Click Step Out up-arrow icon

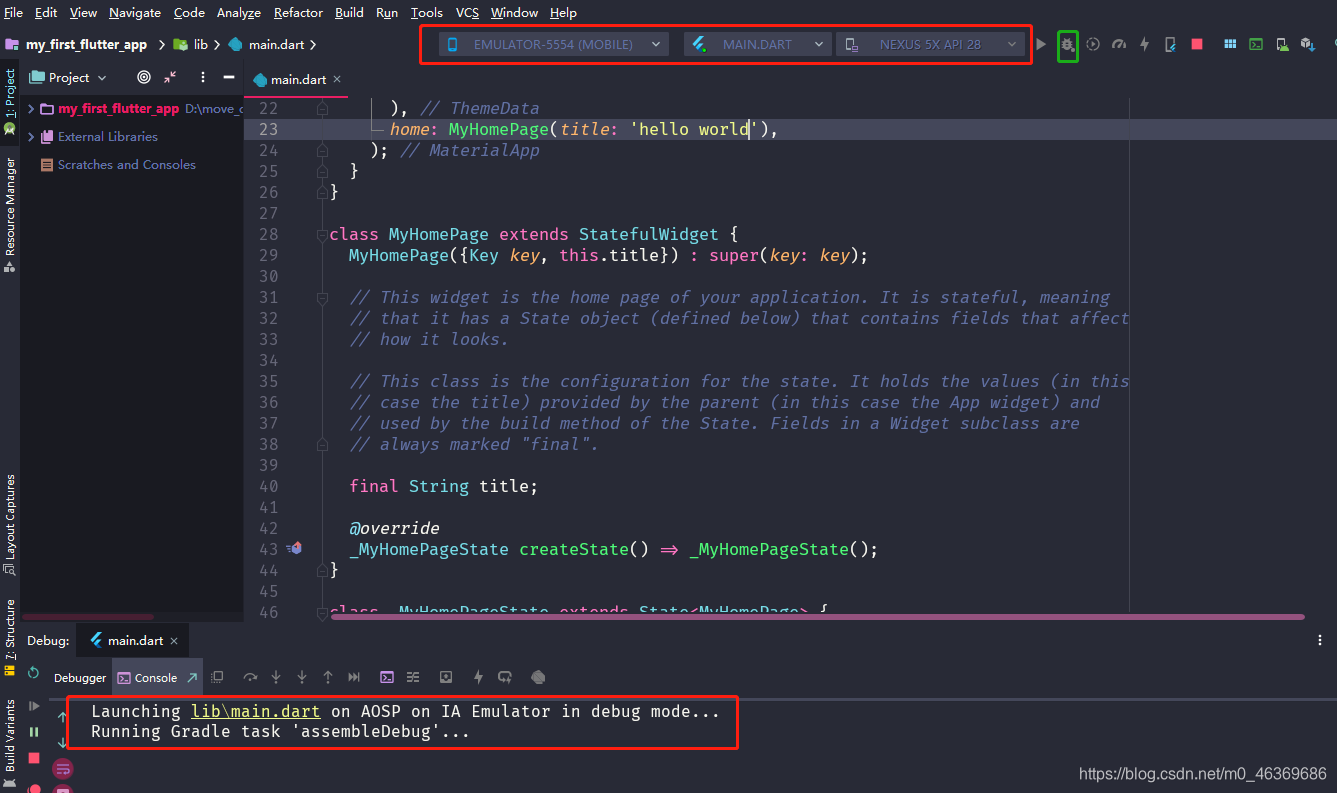click(x=328, y=677)
